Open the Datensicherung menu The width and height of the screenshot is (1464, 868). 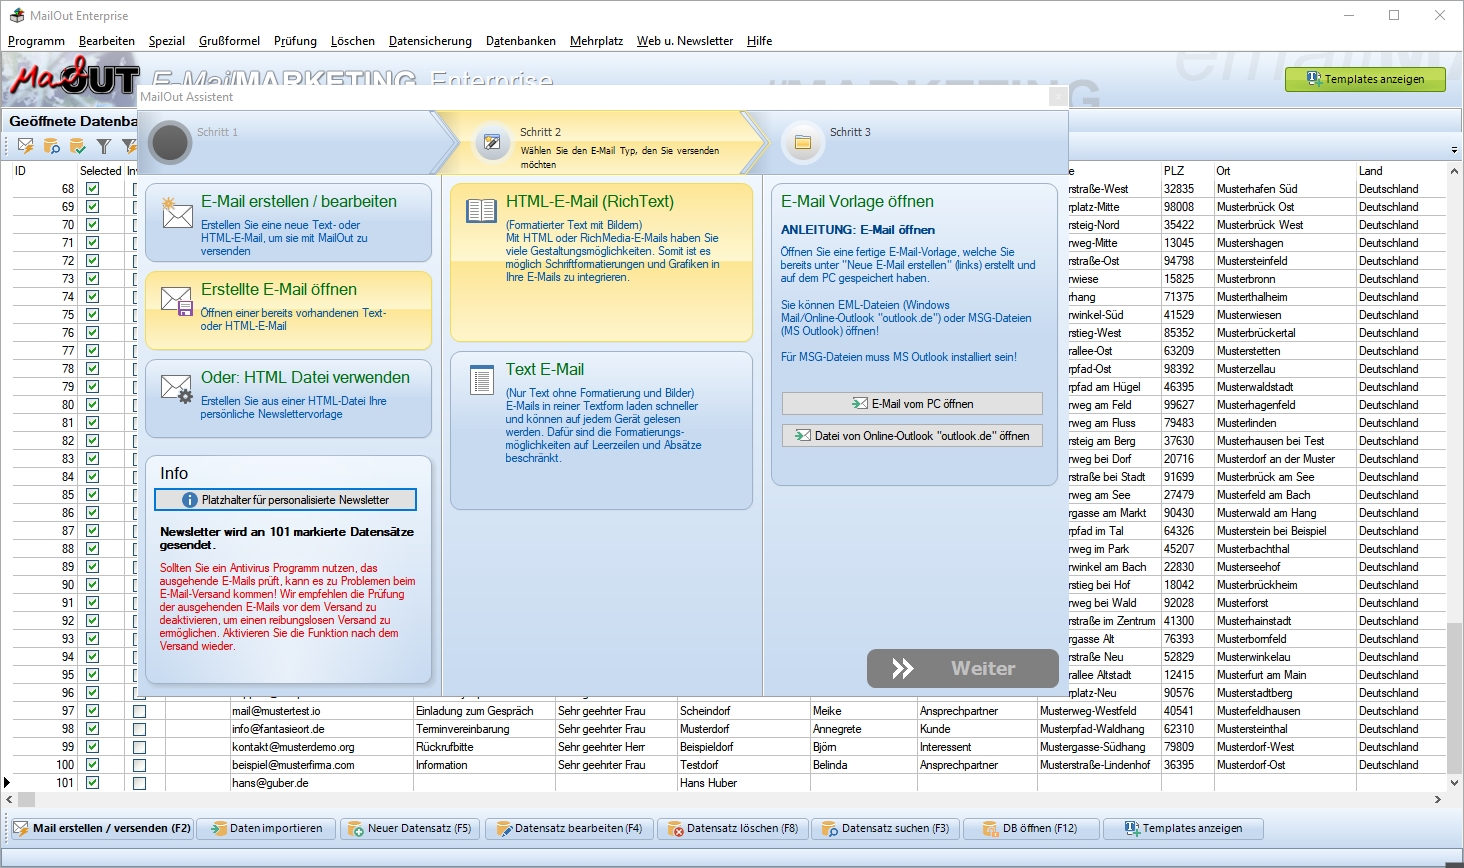coord(430,41)
